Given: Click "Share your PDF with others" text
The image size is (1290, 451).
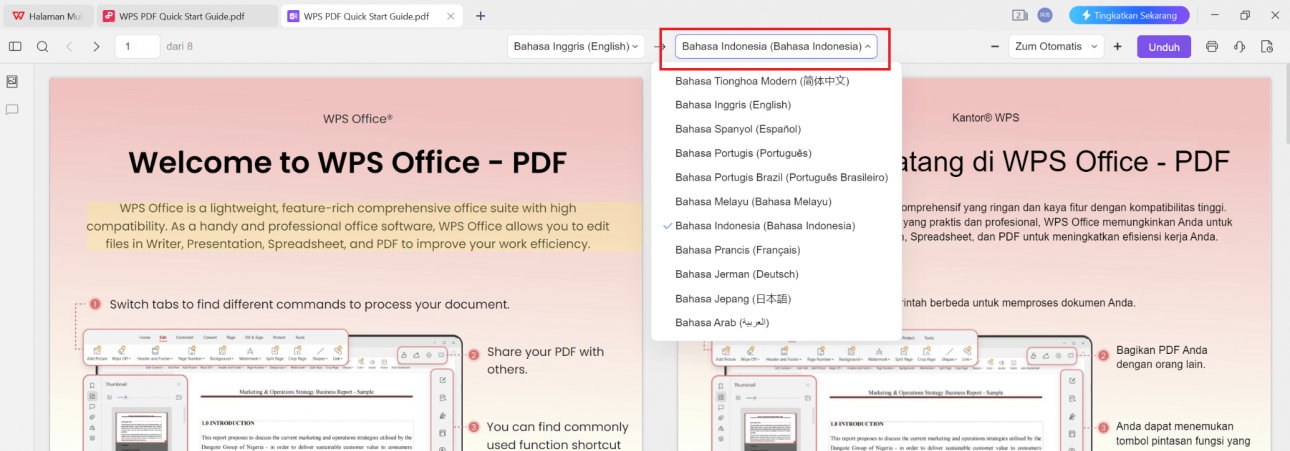Looking at the screenshot, I should pos(545,360).
